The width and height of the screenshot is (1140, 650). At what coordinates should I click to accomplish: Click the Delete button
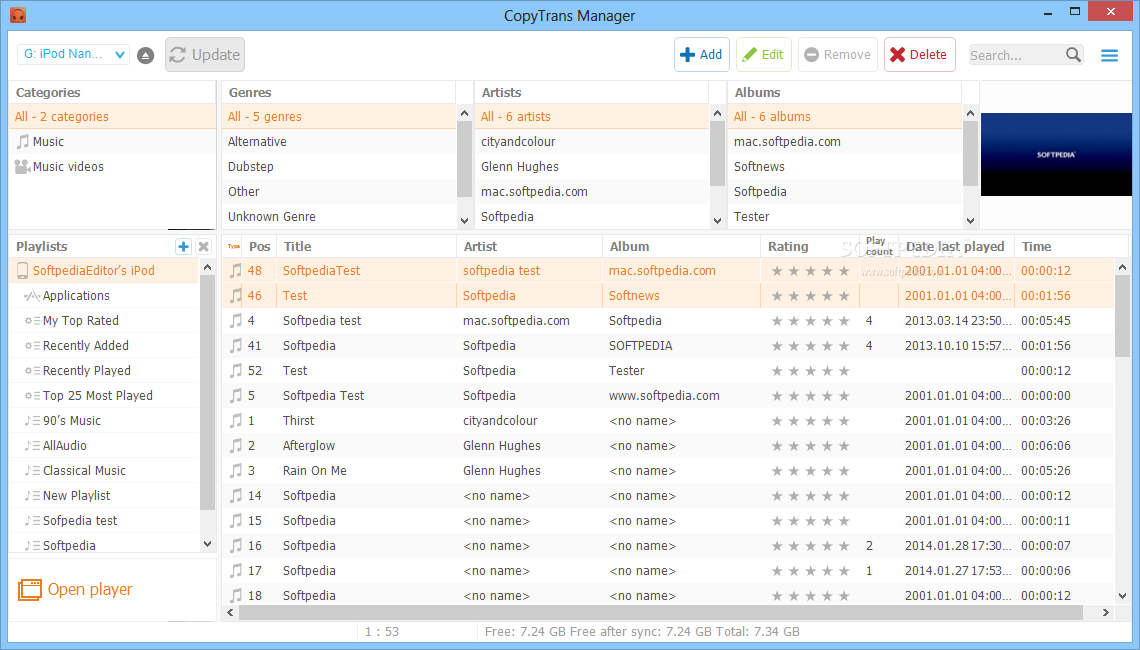pos(920,55)
